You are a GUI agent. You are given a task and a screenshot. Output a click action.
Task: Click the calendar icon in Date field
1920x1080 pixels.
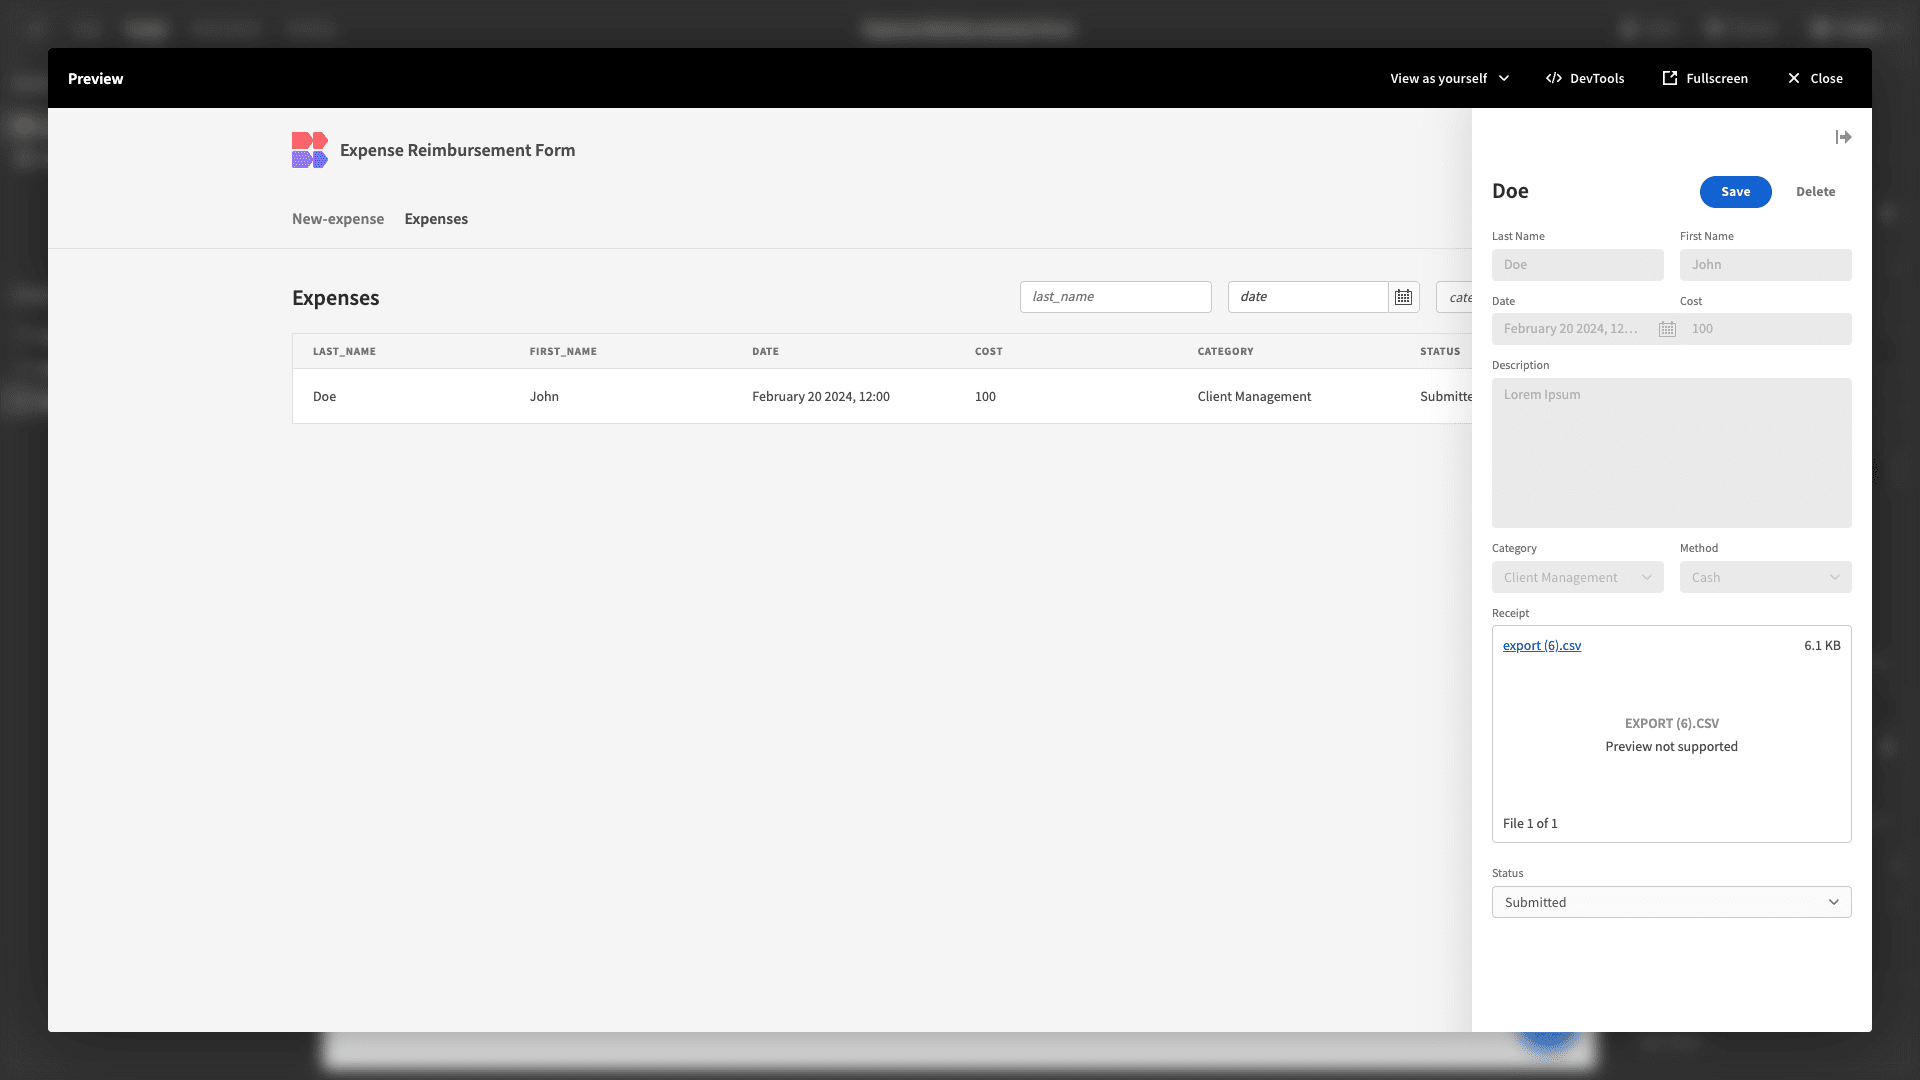[1667, 329]
